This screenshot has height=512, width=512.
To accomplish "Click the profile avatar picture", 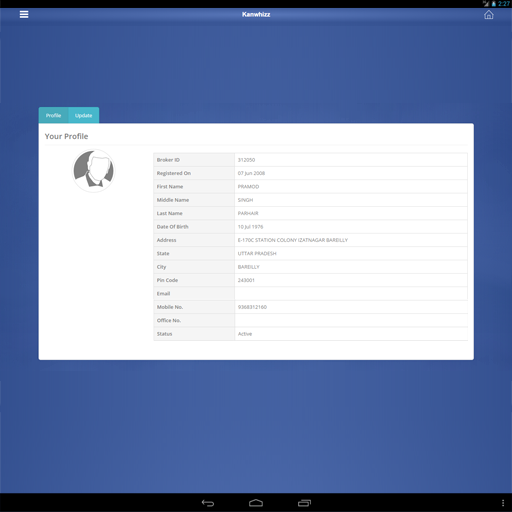I will 93,171.
